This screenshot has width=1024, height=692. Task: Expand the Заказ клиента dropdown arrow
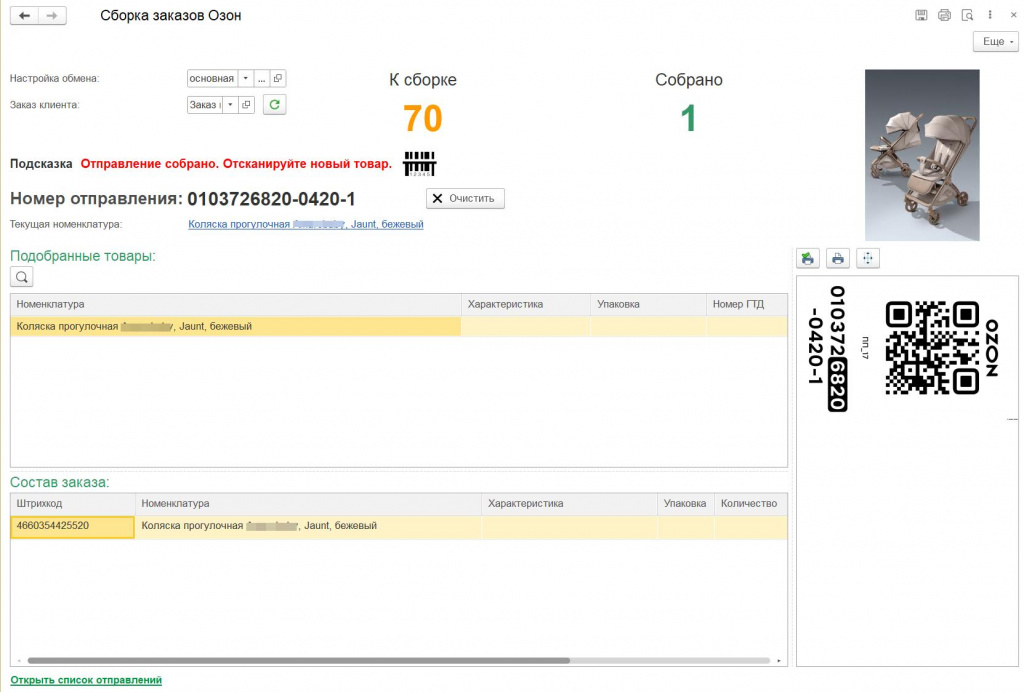click(231, 104)
